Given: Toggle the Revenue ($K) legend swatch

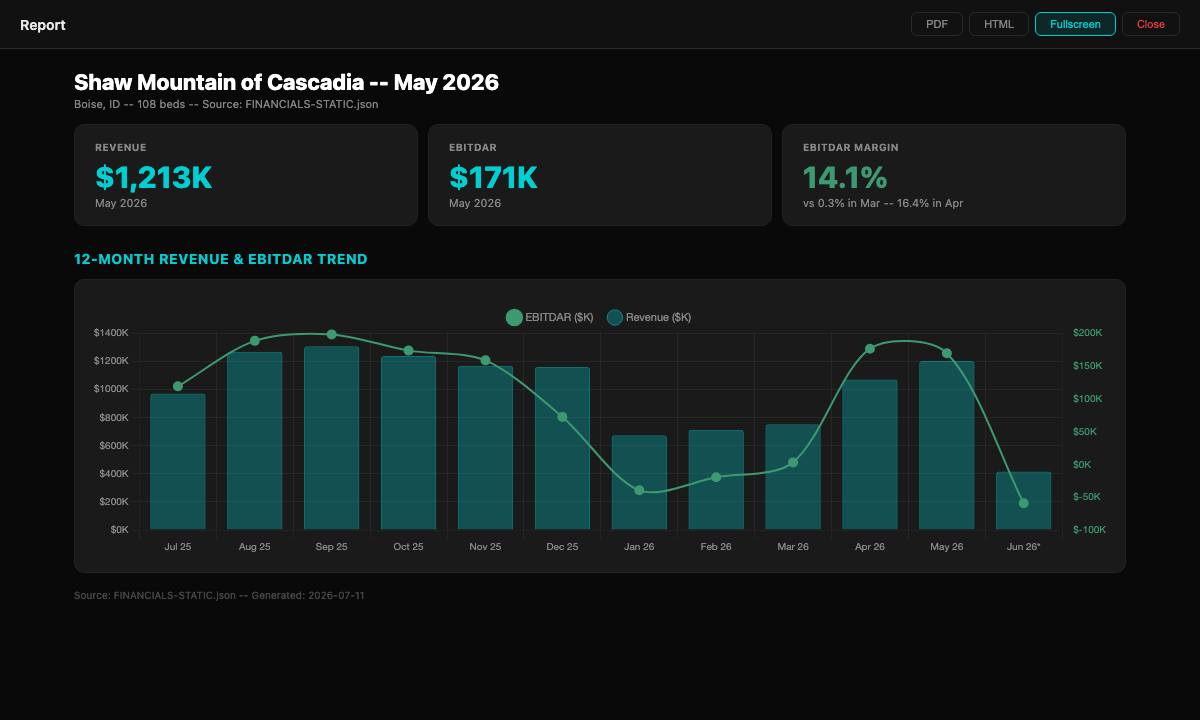Looking at the screenshot, I should point(615,317).
